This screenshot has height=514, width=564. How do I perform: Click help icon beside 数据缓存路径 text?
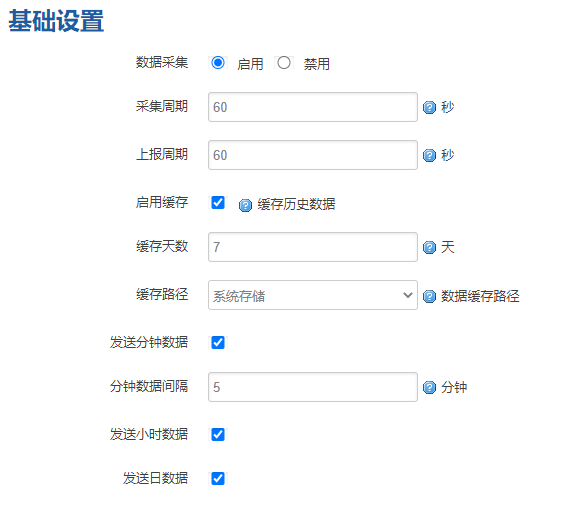coord(429,296)
